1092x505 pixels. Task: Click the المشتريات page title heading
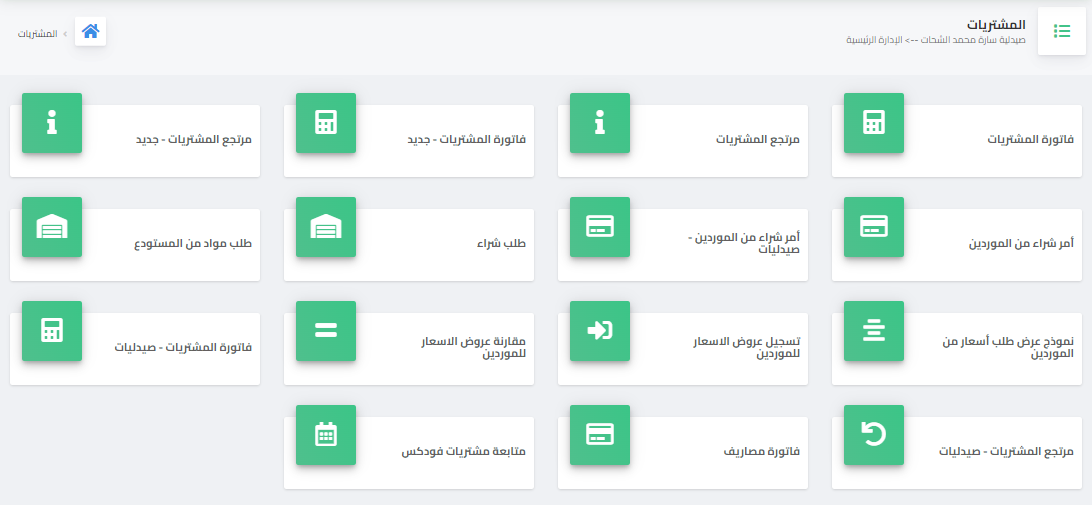tap(996, 24)
